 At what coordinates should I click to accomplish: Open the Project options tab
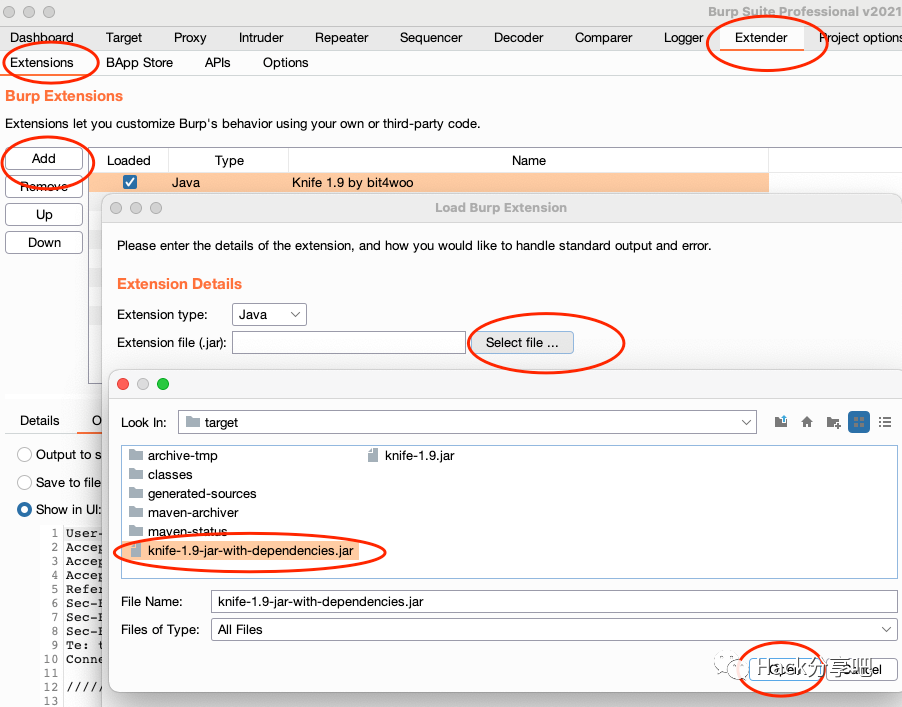(859, 37)
